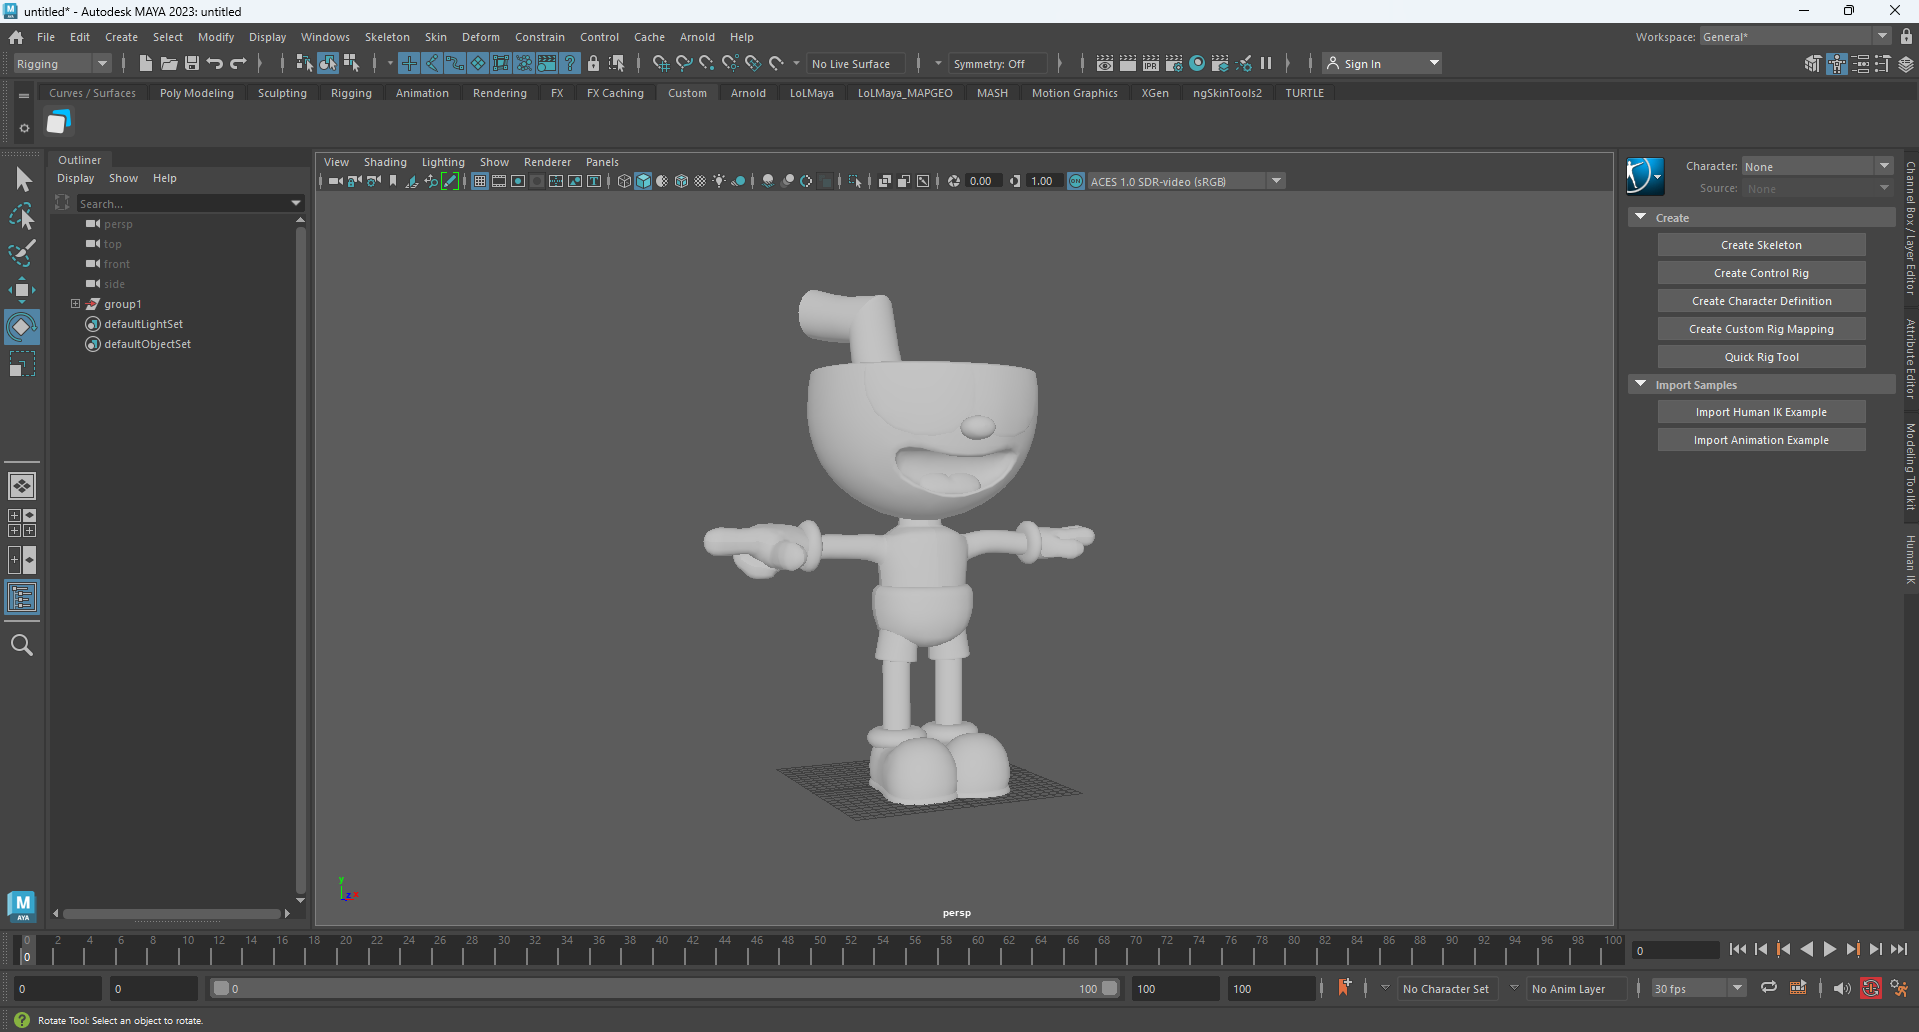The height and width of the screenshot is (1032, 1919).
Task: Open the search magnifier in left sidebar
Action: 22,645
